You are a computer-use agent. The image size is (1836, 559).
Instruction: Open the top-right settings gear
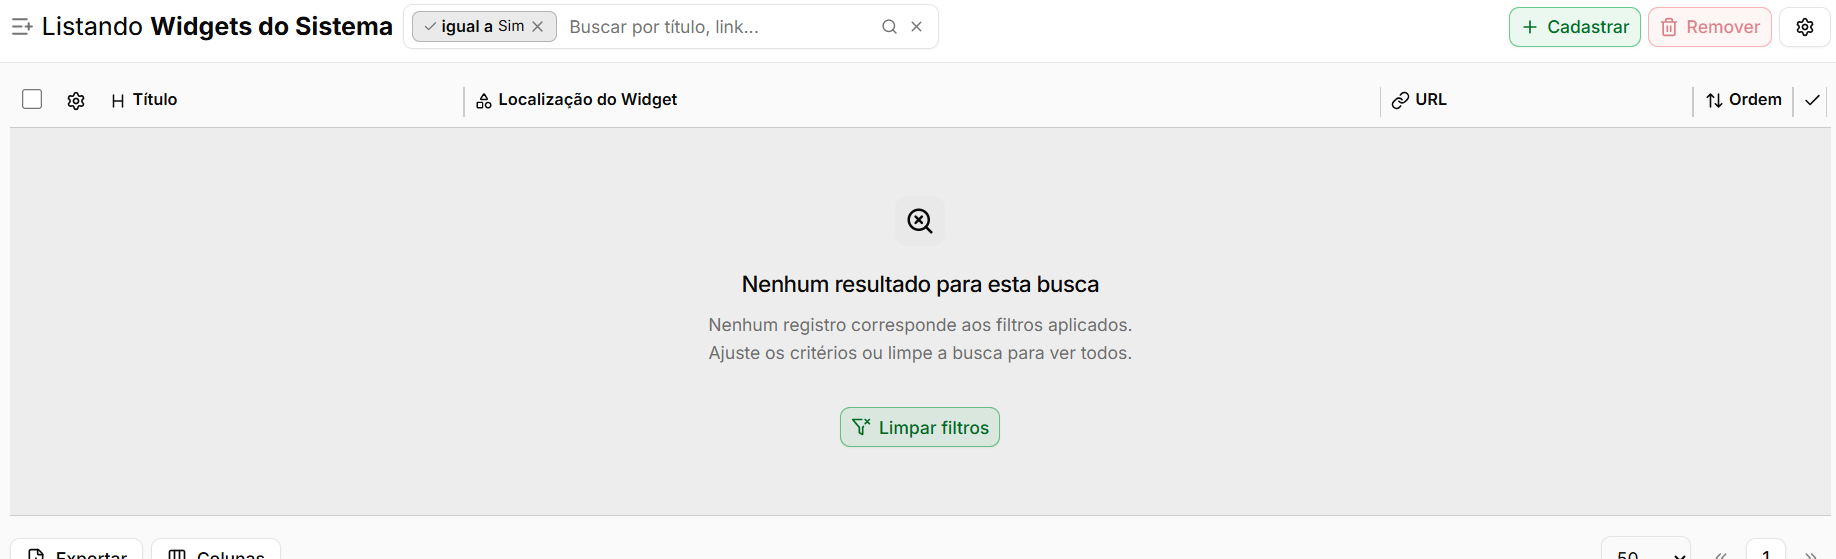(x=1805, y=27)
